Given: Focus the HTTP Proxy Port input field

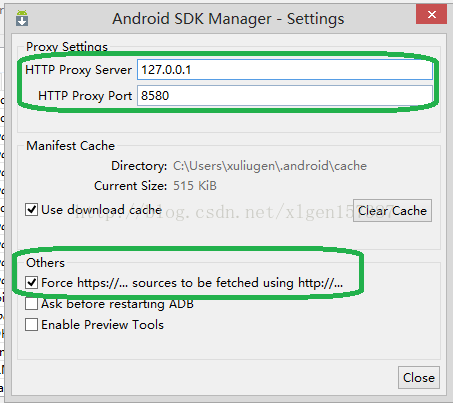Looking at the screenshot, I should pos(285,96).
